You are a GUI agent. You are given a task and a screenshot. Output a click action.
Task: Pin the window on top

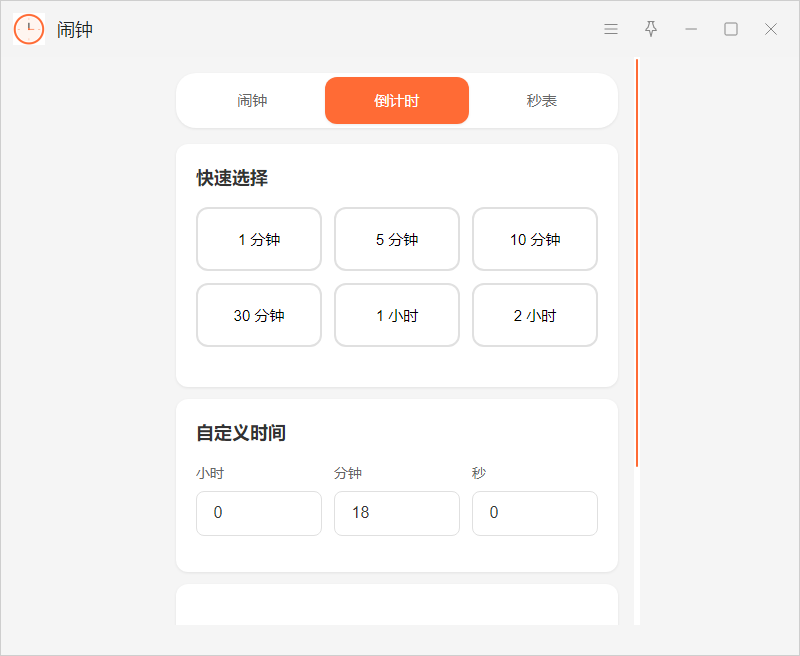click(x=651, y=29)
